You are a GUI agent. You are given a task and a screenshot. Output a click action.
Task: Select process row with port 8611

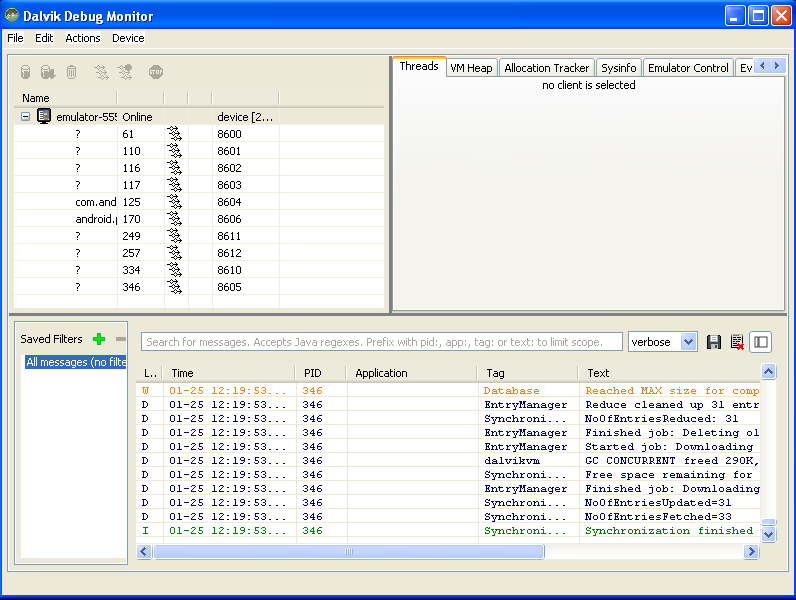pos(199,236)
